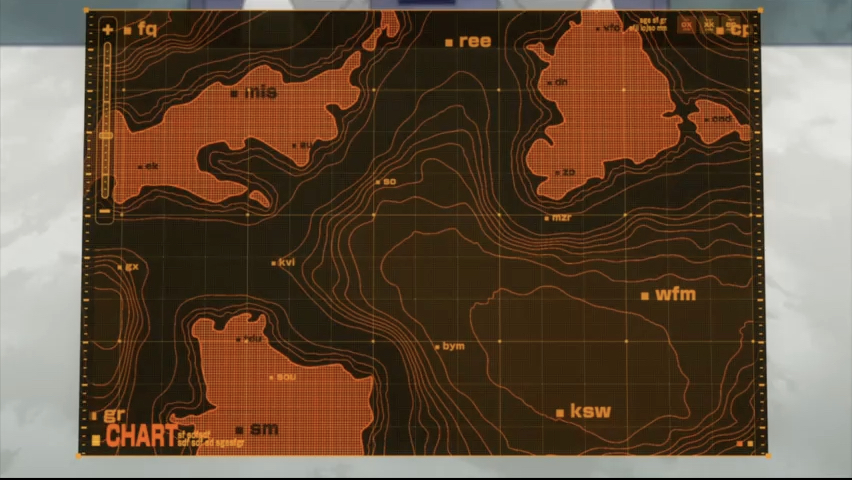Select the 'bym' waypoint
852x480 pixels.
tap(450, 346)
